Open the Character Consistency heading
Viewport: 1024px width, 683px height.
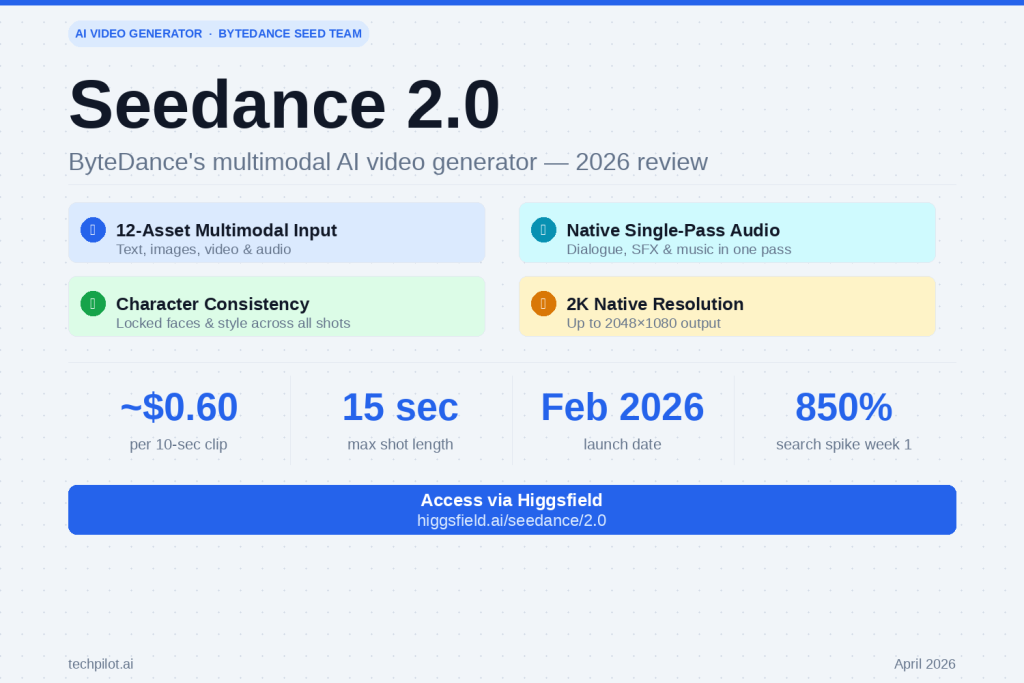[x=212, y=304]
